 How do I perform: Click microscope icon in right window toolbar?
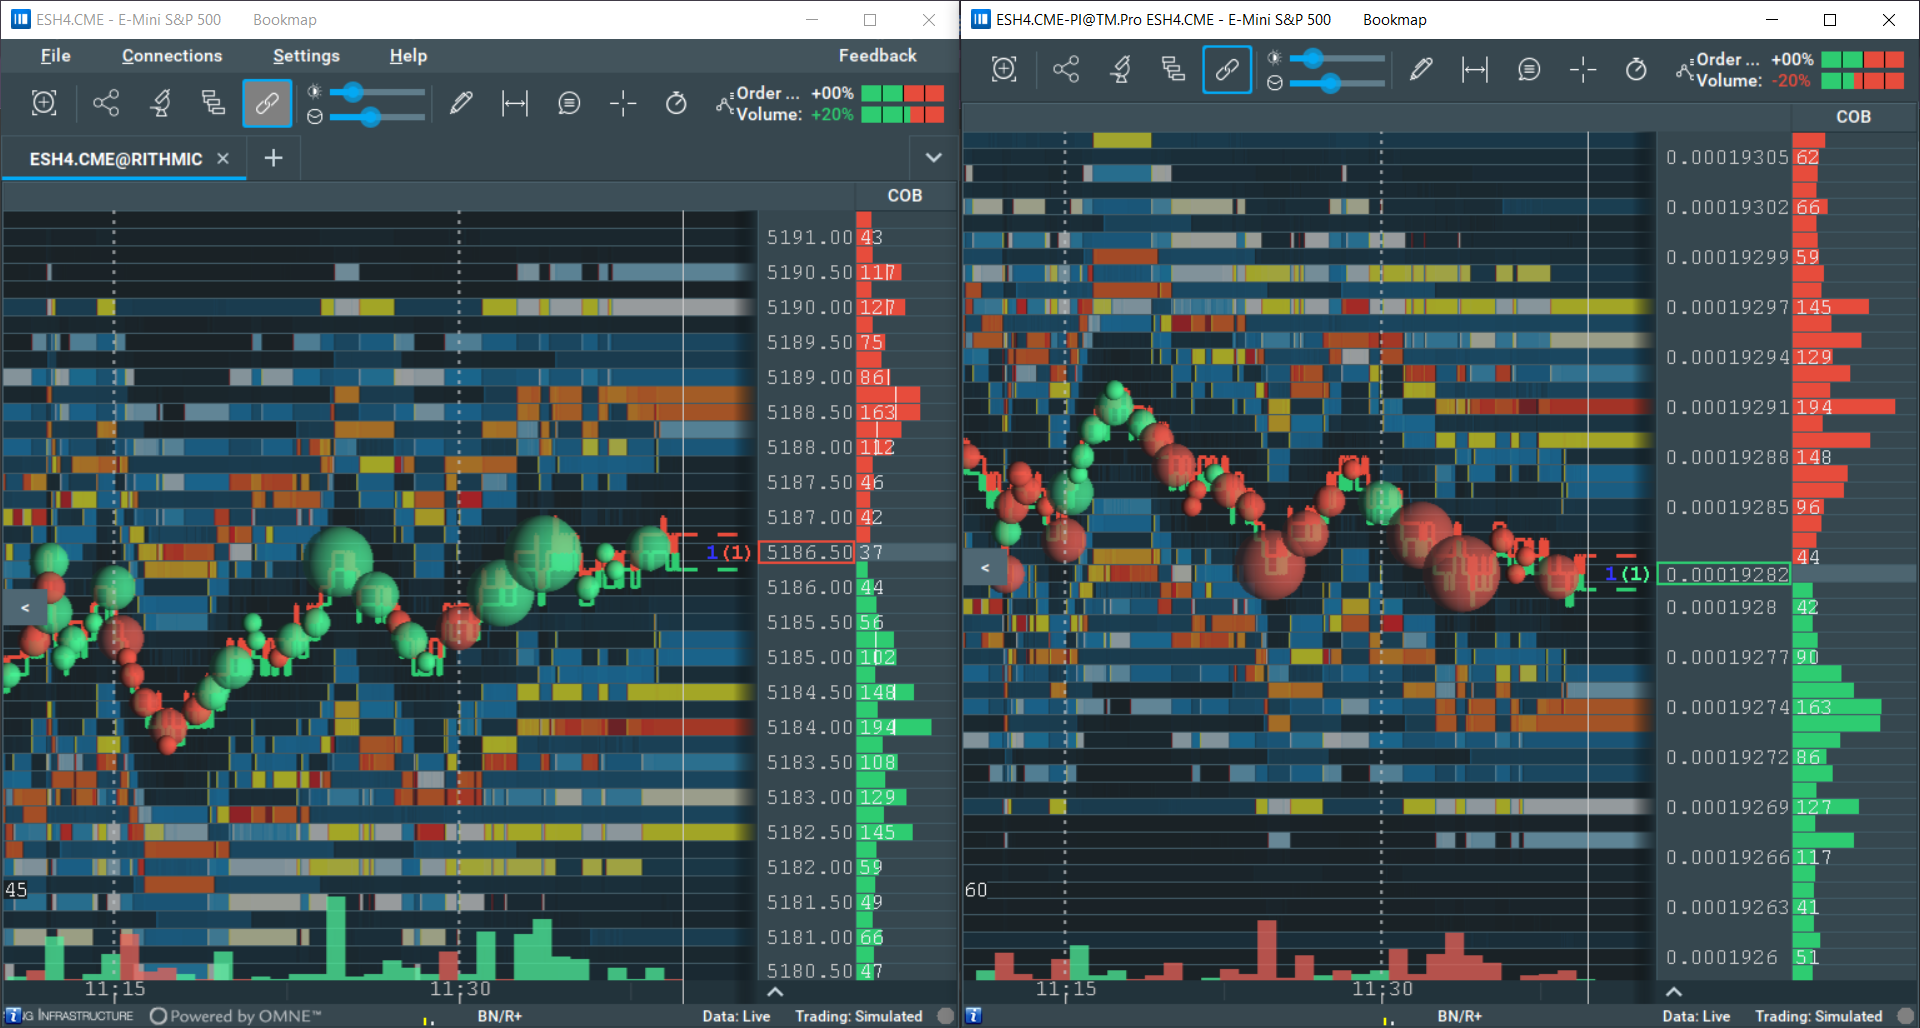[1120, 69]
